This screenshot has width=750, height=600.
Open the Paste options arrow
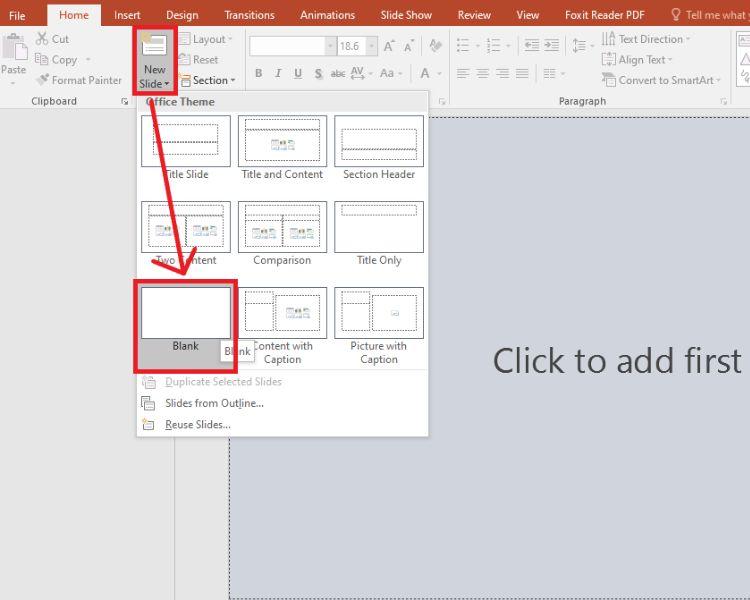13,83
